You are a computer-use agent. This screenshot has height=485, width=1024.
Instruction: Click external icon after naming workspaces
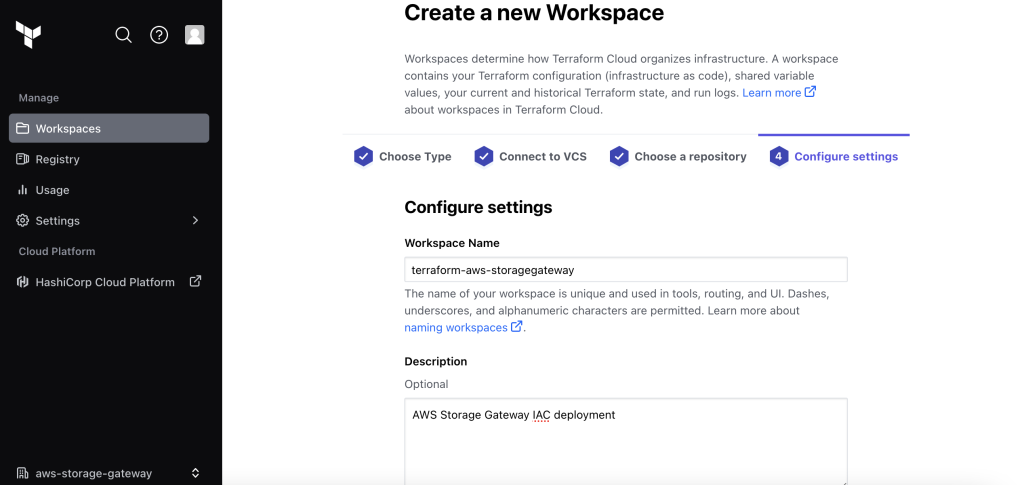tap(517, 326)
